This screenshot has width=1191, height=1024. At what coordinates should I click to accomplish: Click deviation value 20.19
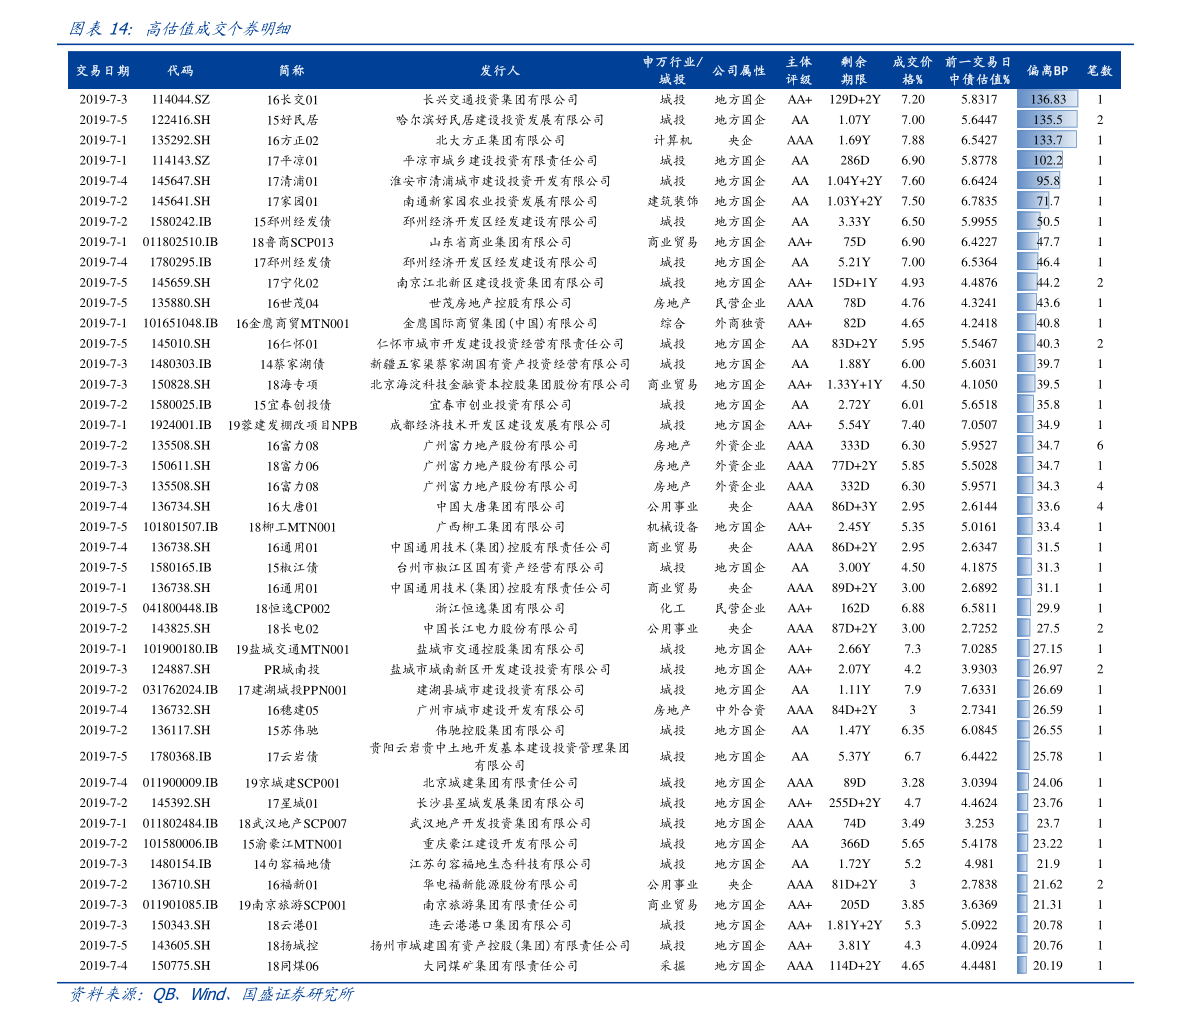[1047, 966]
